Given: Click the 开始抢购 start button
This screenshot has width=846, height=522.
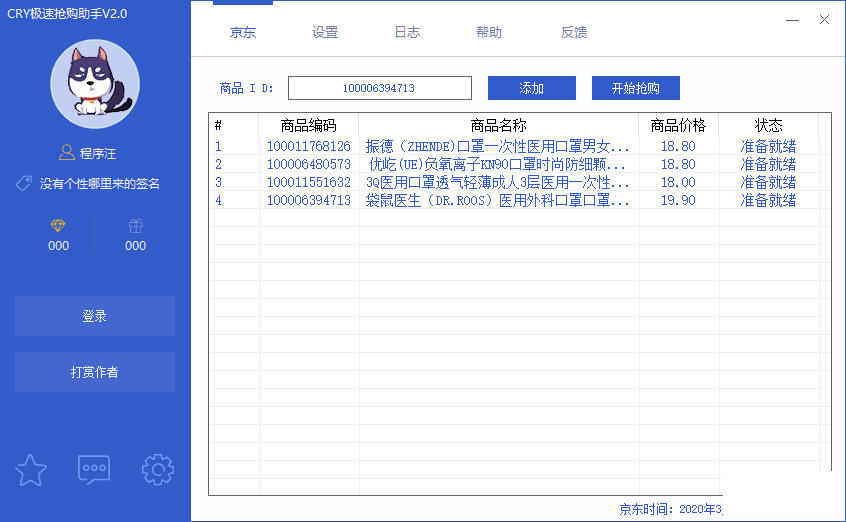Looking at the screenshot, I should (636, 88).
